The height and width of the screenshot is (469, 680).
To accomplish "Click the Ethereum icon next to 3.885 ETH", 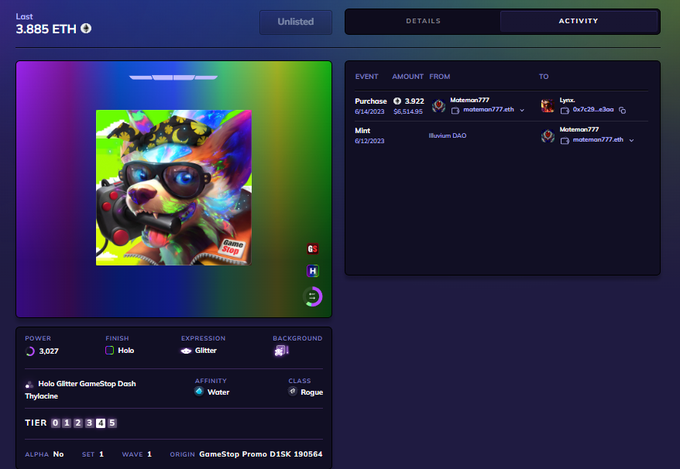I will tap(86, 29).
